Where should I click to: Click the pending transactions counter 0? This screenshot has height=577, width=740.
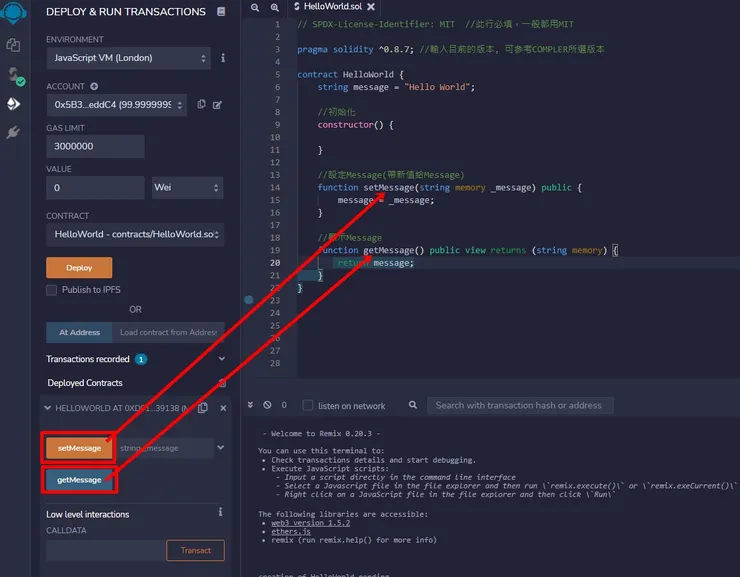click(x=284, y=405)
